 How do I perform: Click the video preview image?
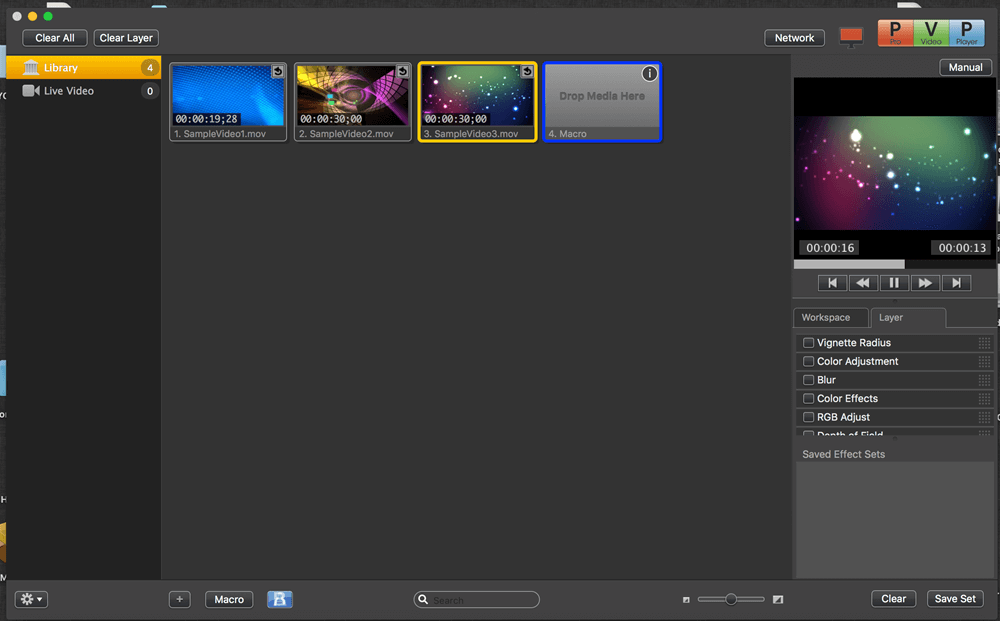894,173
